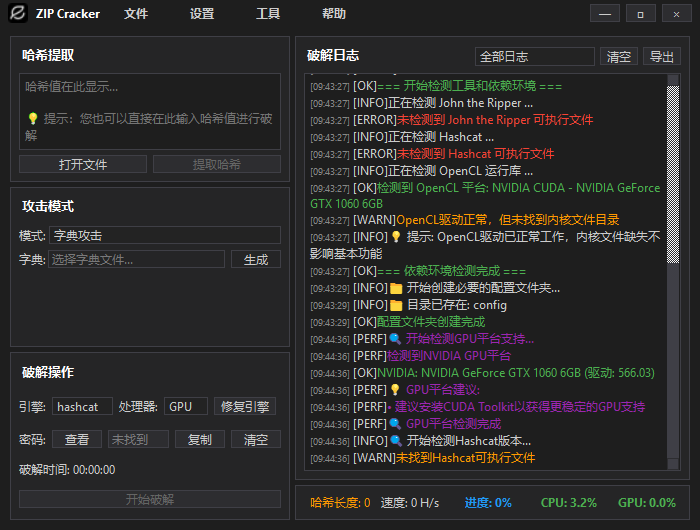Minimize the ZIP Cracker window
This screenshot has height=530, width=700.
(605, 13)
